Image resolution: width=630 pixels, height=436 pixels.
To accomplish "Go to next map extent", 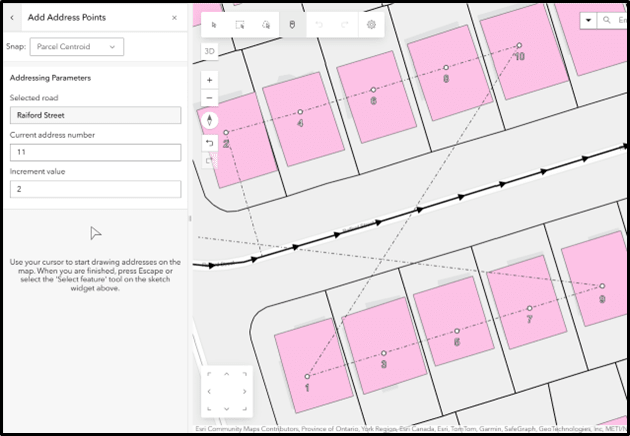I will (x=209, y=161).
